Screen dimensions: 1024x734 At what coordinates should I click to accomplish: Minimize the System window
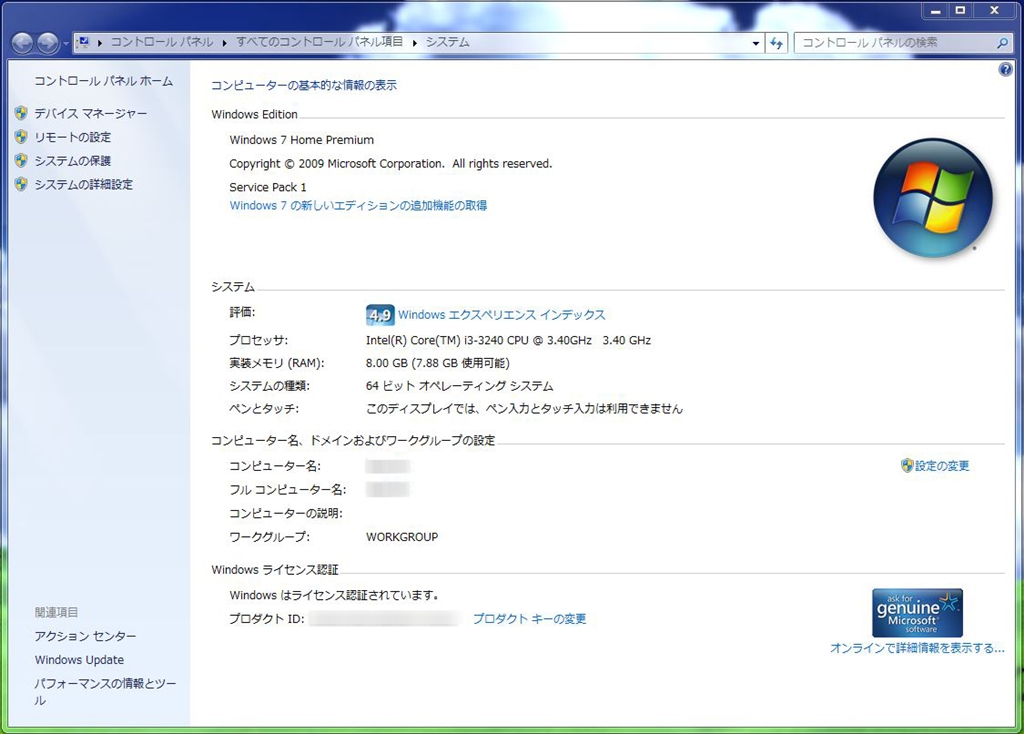pyautogui.click(x=936, y=10)
